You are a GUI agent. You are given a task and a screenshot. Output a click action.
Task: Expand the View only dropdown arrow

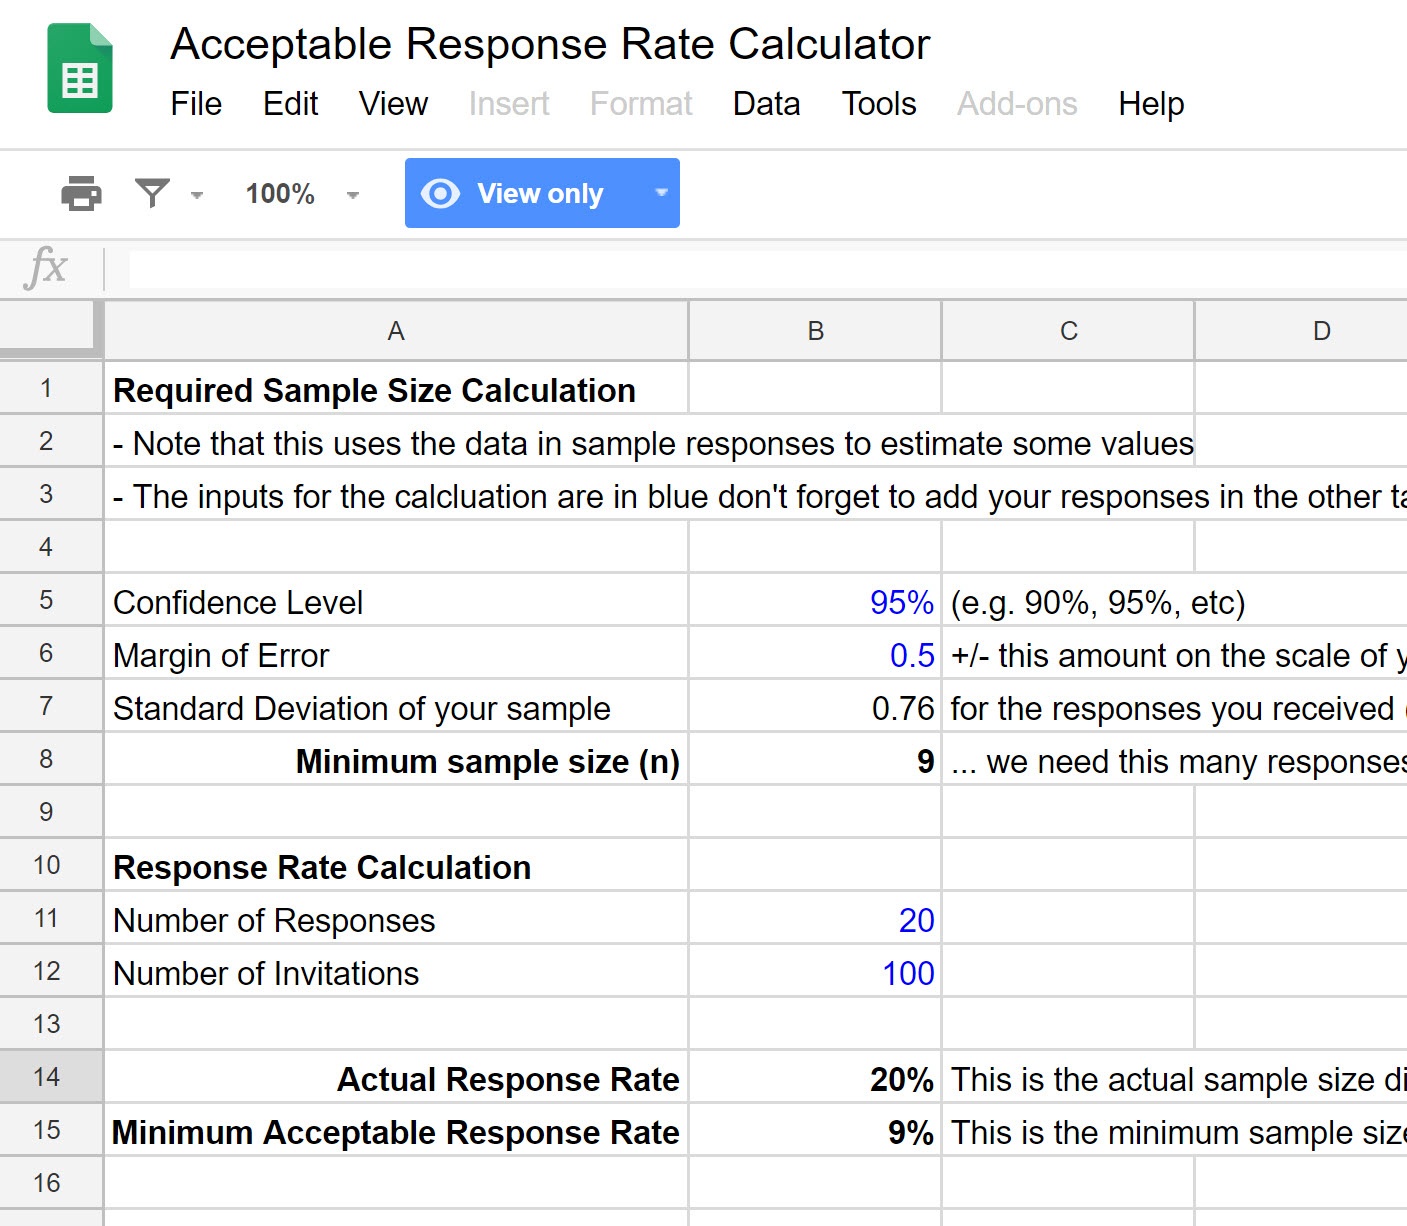tap(661, 192)
